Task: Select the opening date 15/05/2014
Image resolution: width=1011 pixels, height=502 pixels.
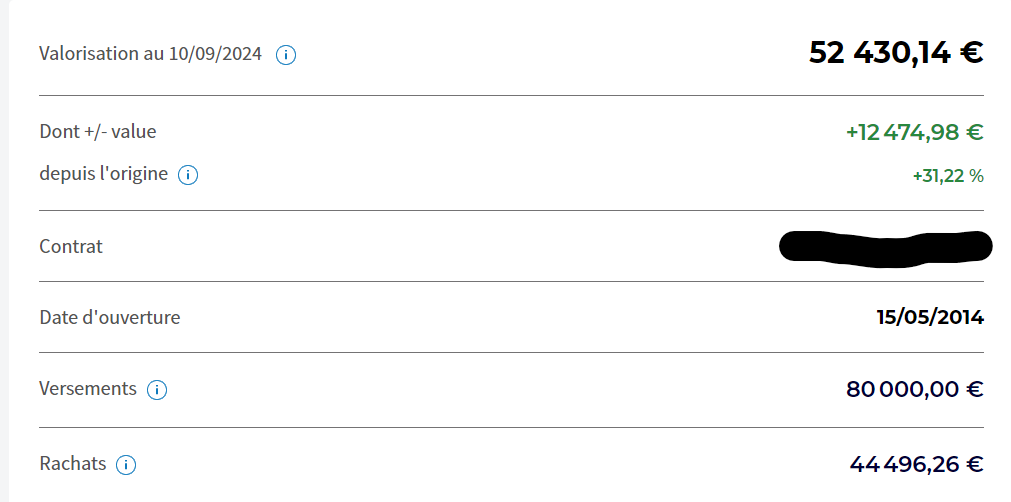Action: click(930, 317)
